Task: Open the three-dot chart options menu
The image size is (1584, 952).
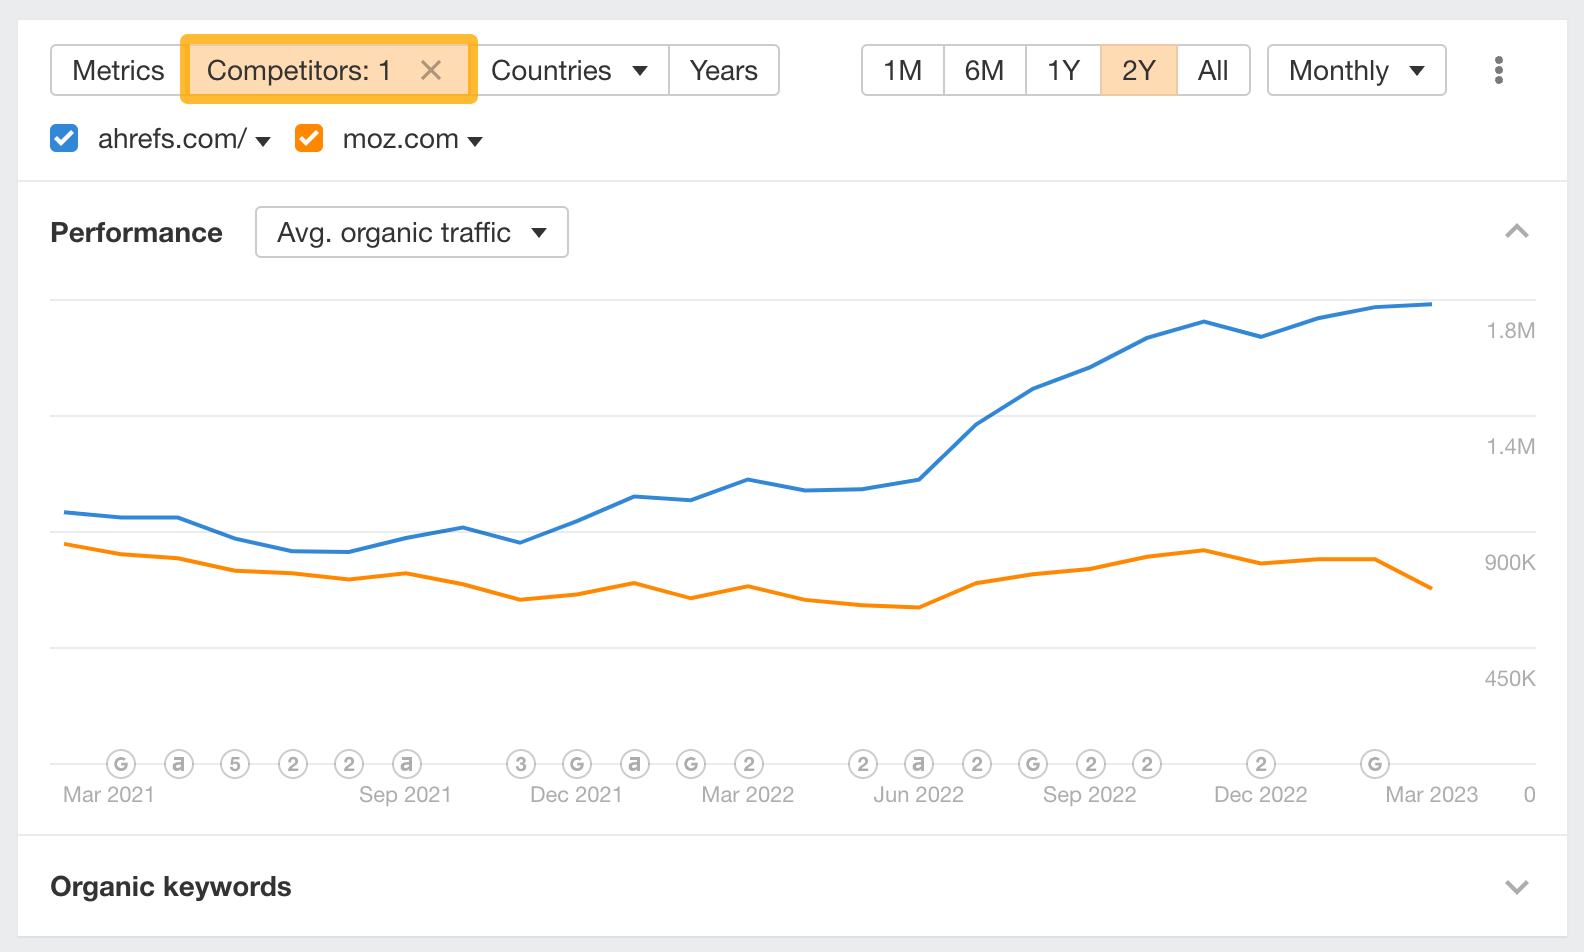Action: tap(1498, 70)
